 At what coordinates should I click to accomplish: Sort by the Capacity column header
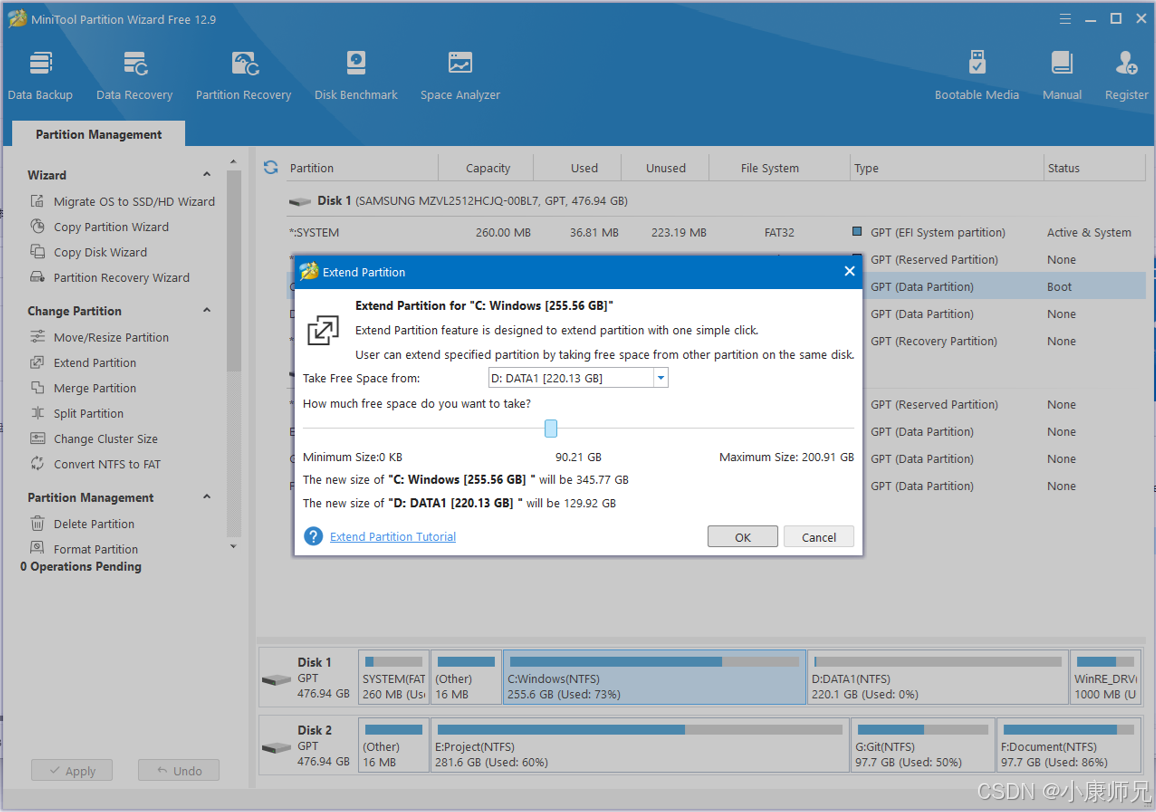(x=487, y=168)
